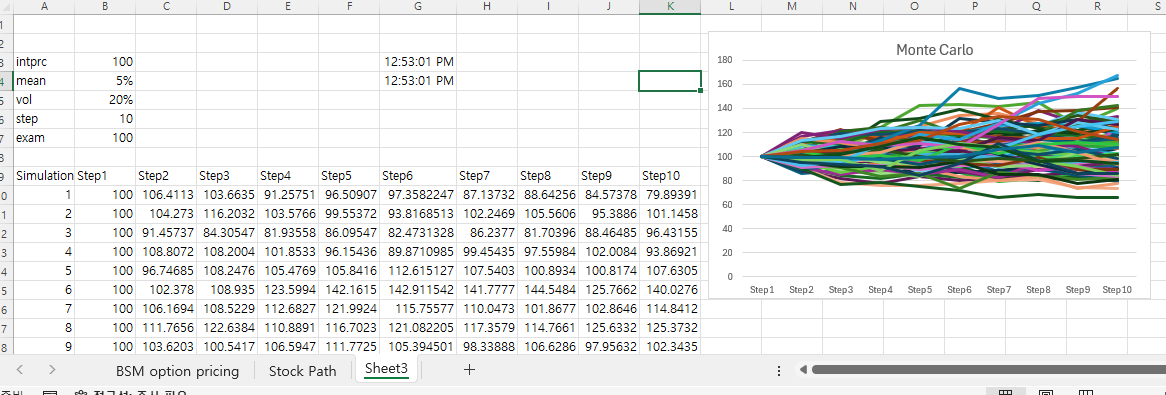The height and width of the screenshot is (395, 1166).
Task: Click the 180 value on chart vertical axis
Action: pyautogui.click(x=726, y=60)
